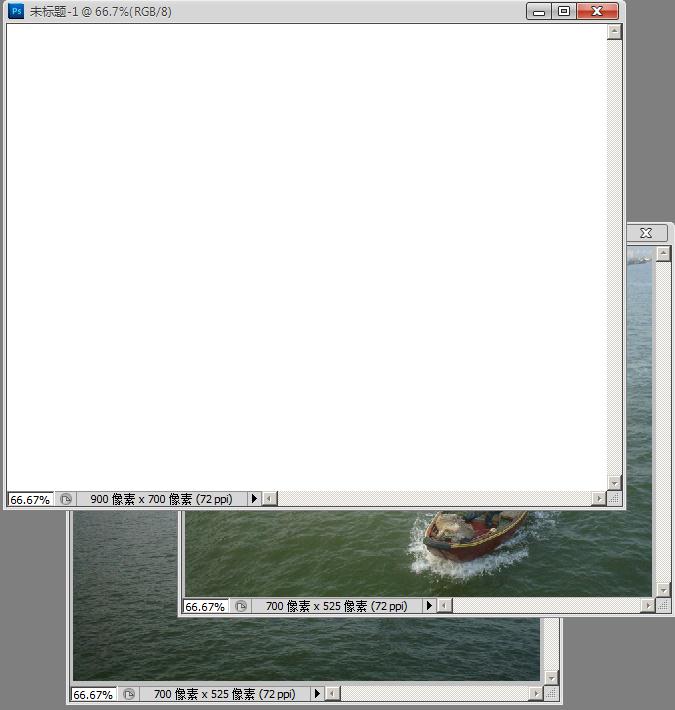
Task: Click the down scroll arrow in the 未标题-1 window
Action: point(614,483)
